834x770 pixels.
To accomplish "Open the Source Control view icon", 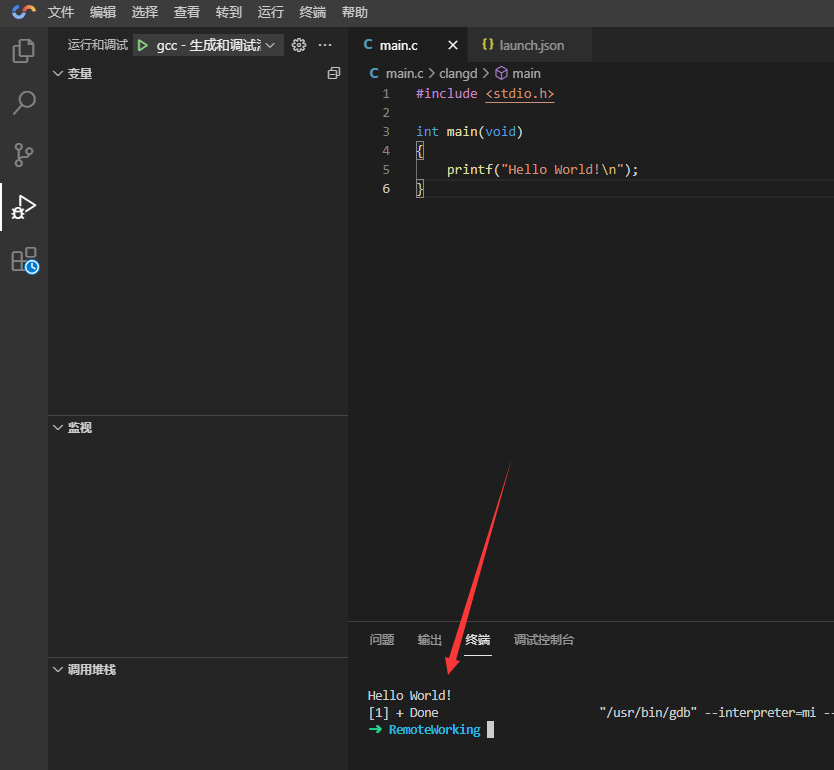I will (x=24, y=155).
